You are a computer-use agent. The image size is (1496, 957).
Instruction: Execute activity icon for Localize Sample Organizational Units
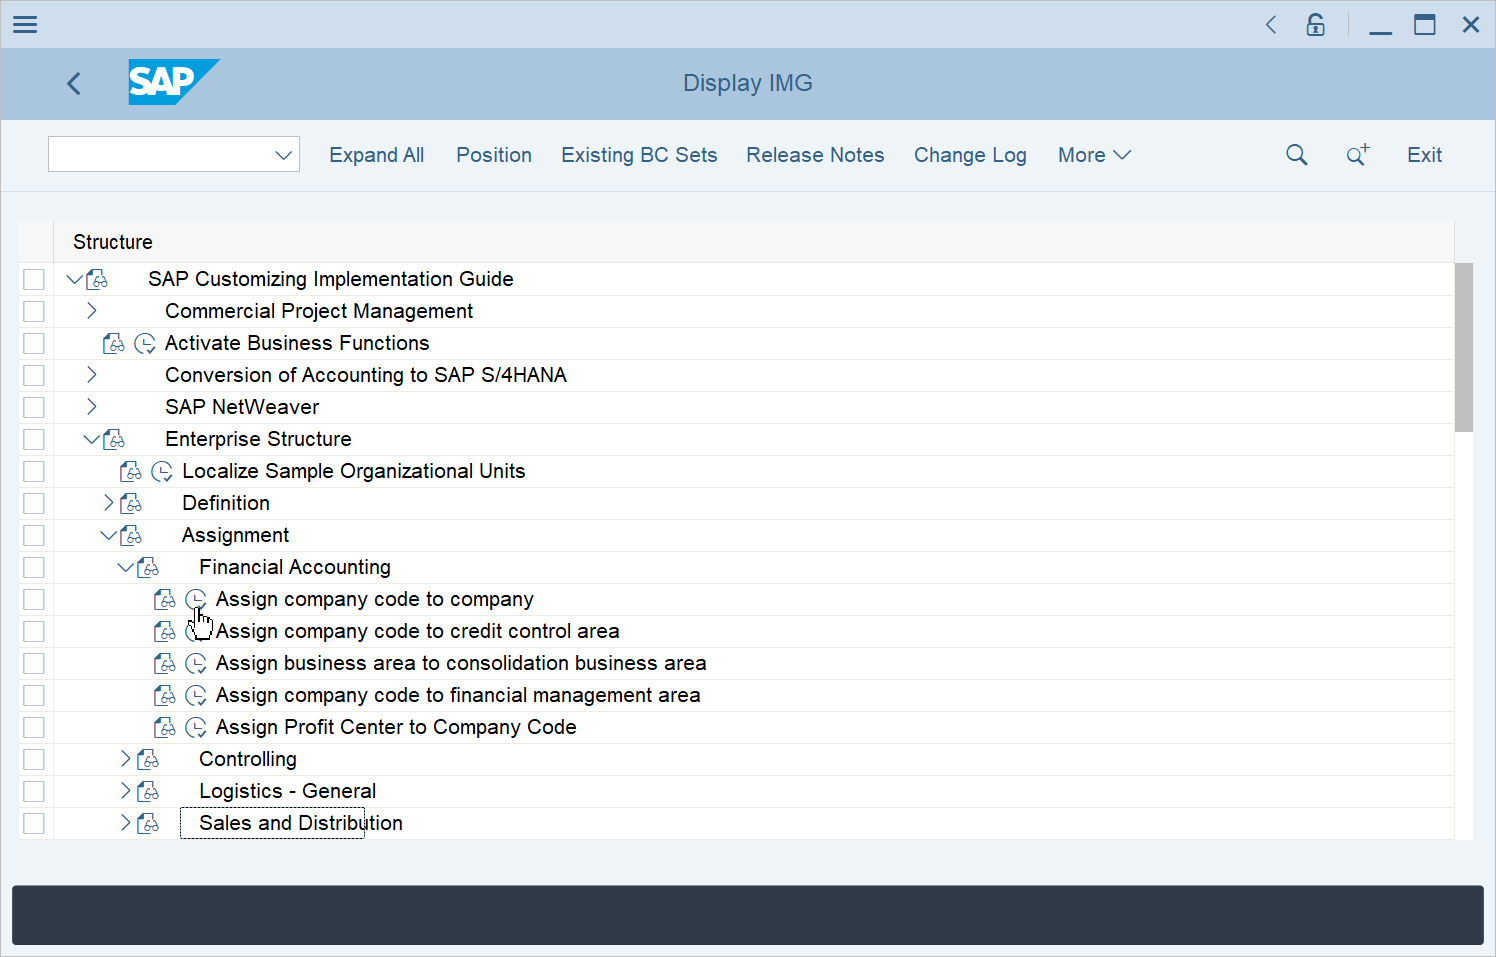162,471
